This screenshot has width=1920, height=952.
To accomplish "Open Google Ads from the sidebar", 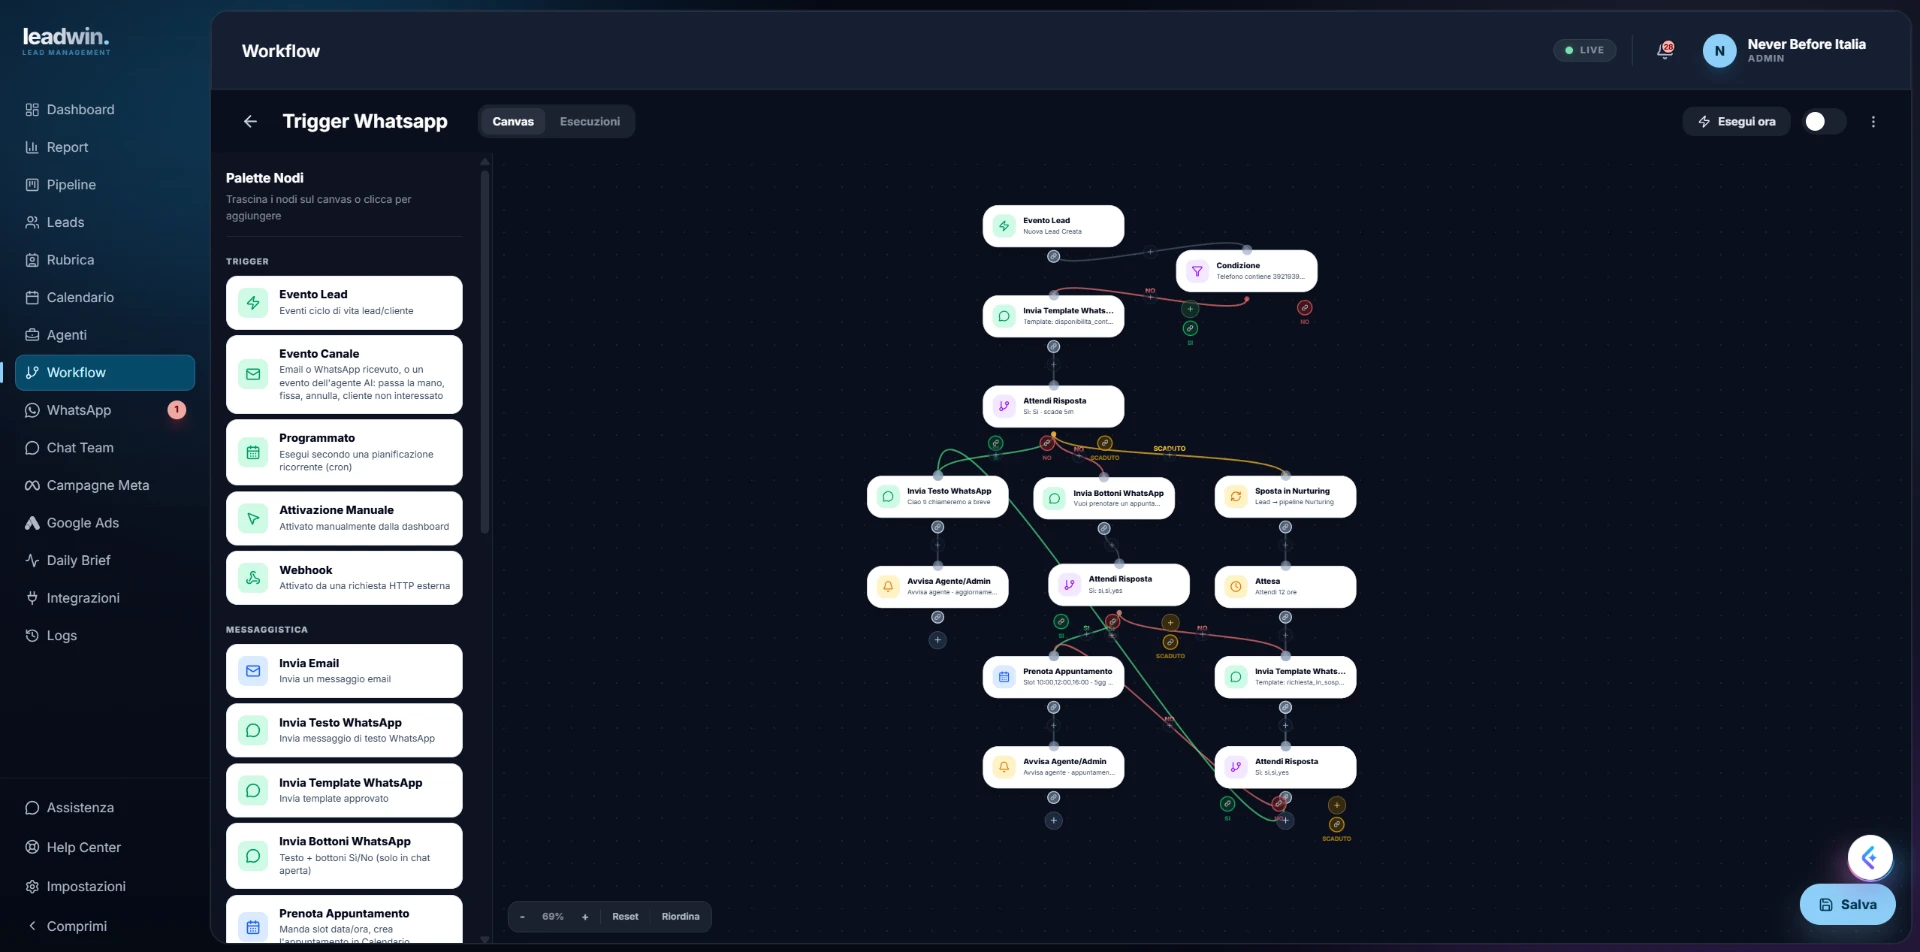I will tap(104, 523).
